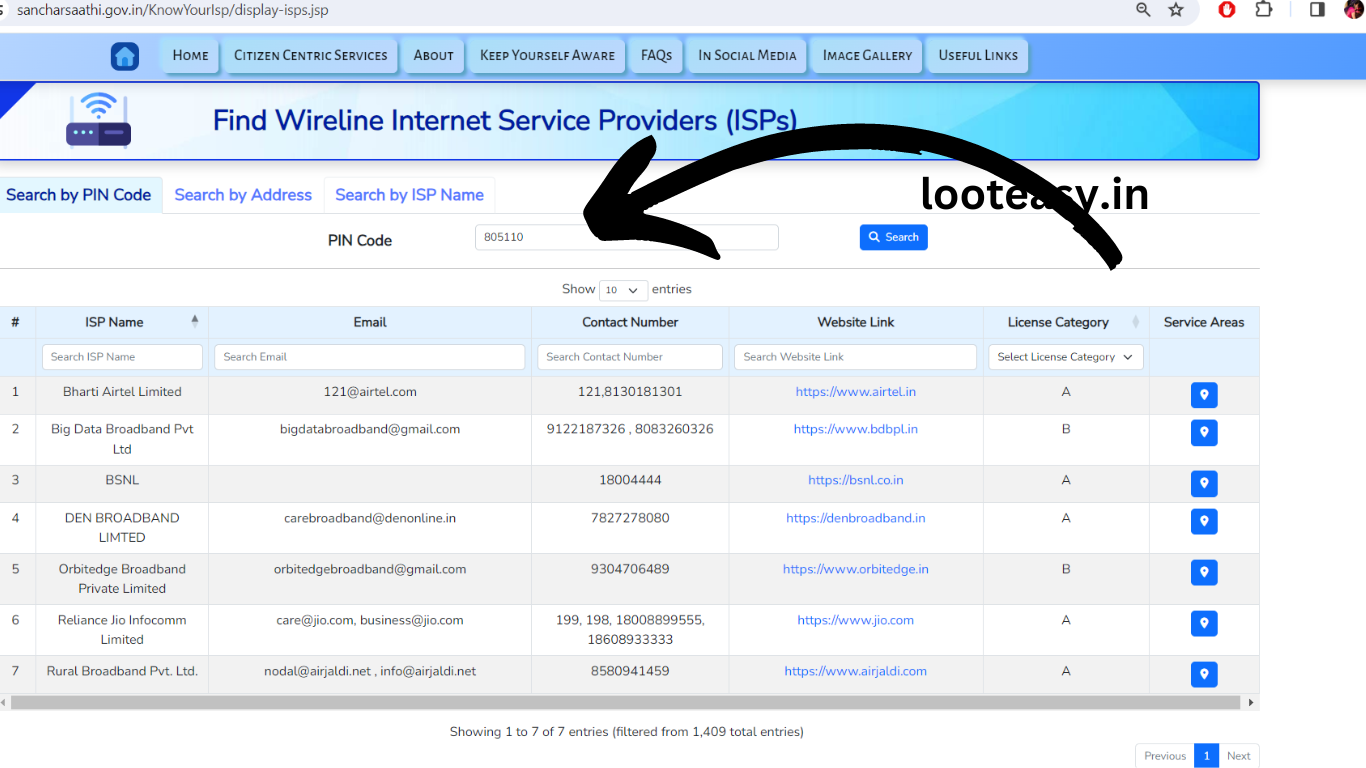Open the browser profile avatar

point(1353,10)
